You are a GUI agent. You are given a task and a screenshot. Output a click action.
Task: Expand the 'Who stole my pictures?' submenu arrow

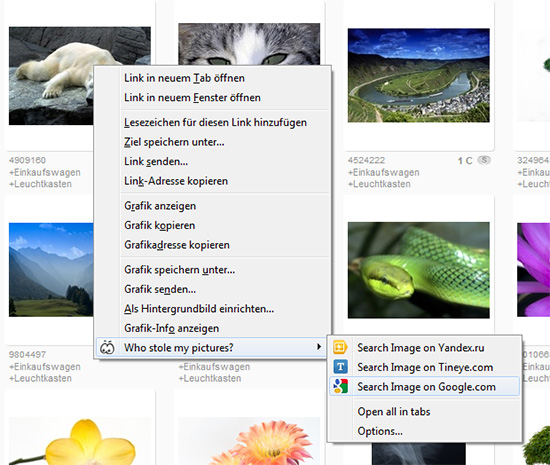(319, 347)
